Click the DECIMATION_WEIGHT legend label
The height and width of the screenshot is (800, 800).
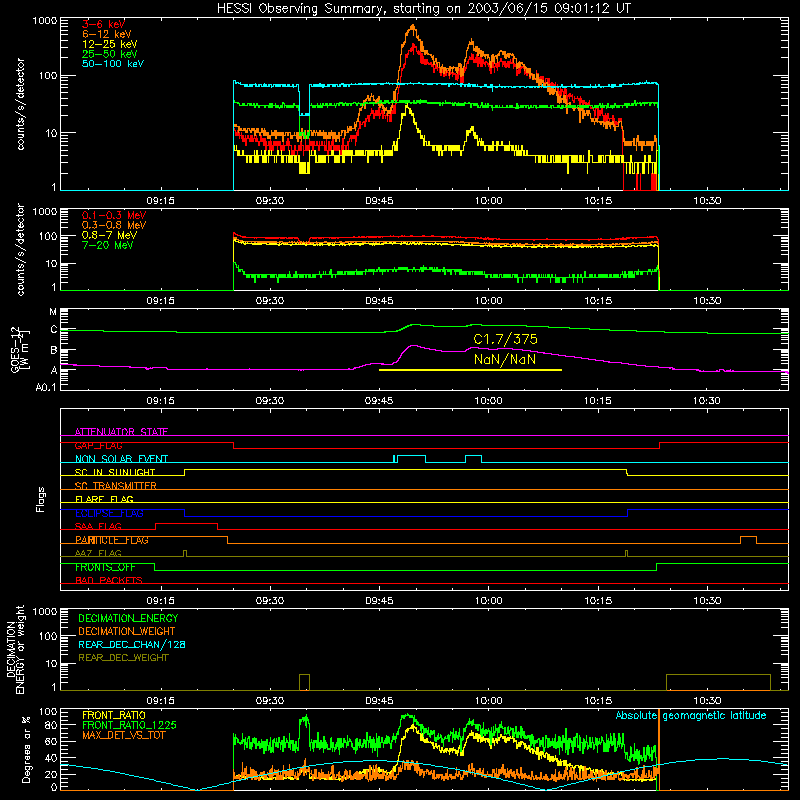point(127,631)
